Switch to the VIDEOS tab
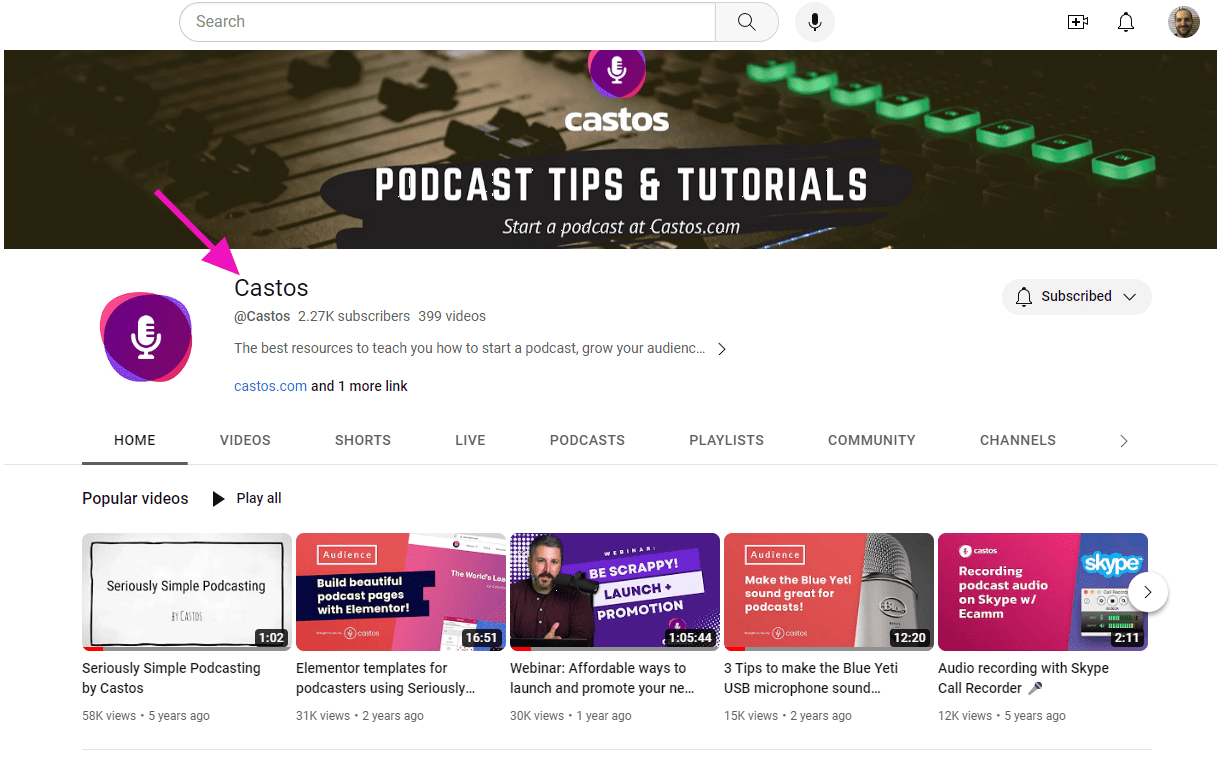Image resolution: width=1217 pixels, height=761 pixels. pyautogui.click(x=245, y=440)
